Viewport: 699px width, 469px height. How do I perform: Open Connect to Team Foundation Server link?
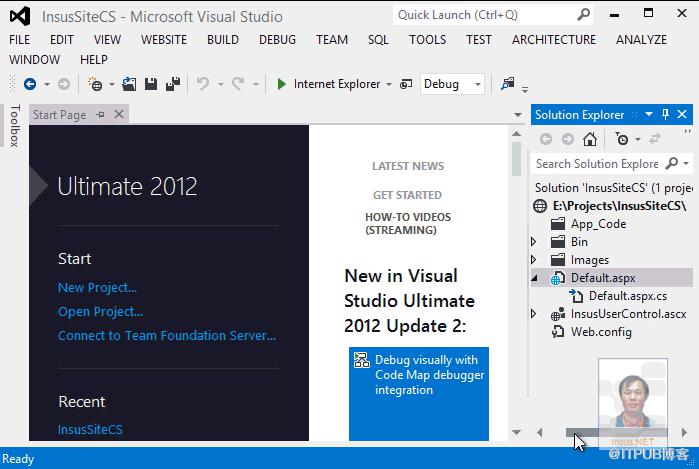(167, 335)
